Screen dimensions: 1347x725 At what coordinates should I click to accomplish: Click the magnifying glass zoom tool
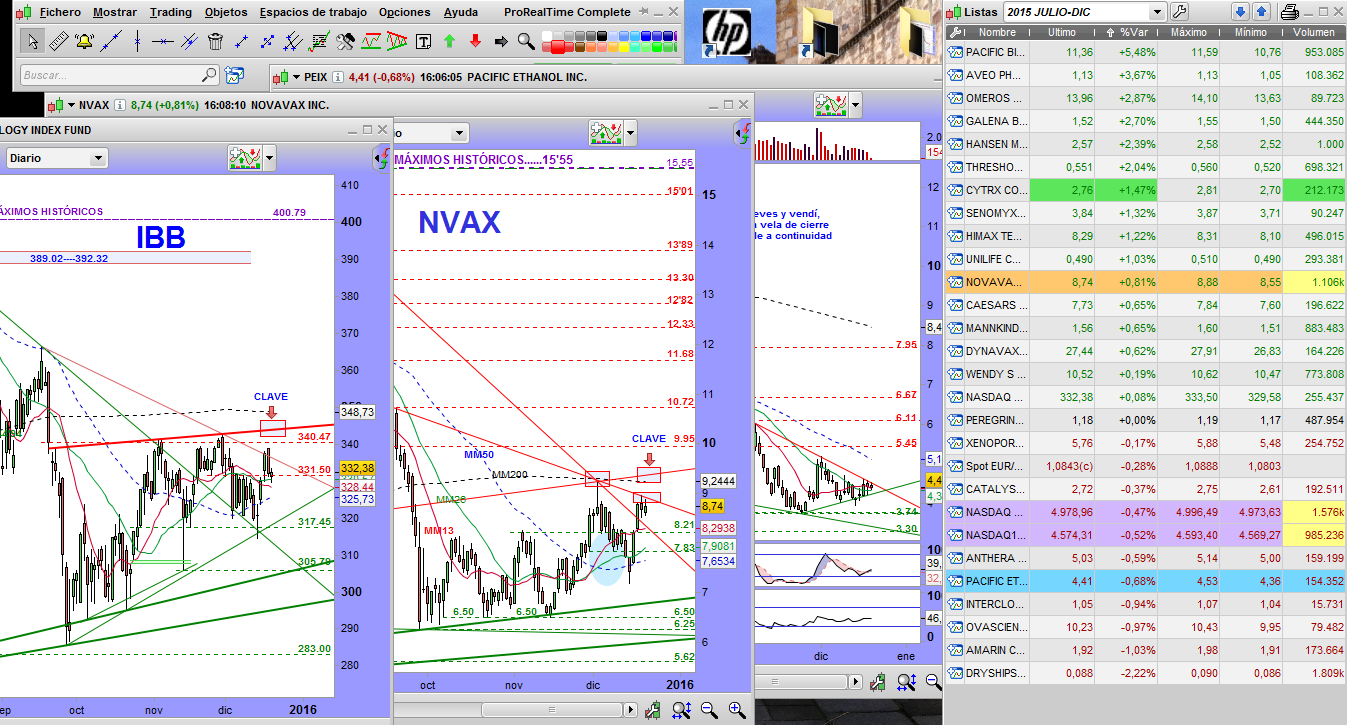526,41
